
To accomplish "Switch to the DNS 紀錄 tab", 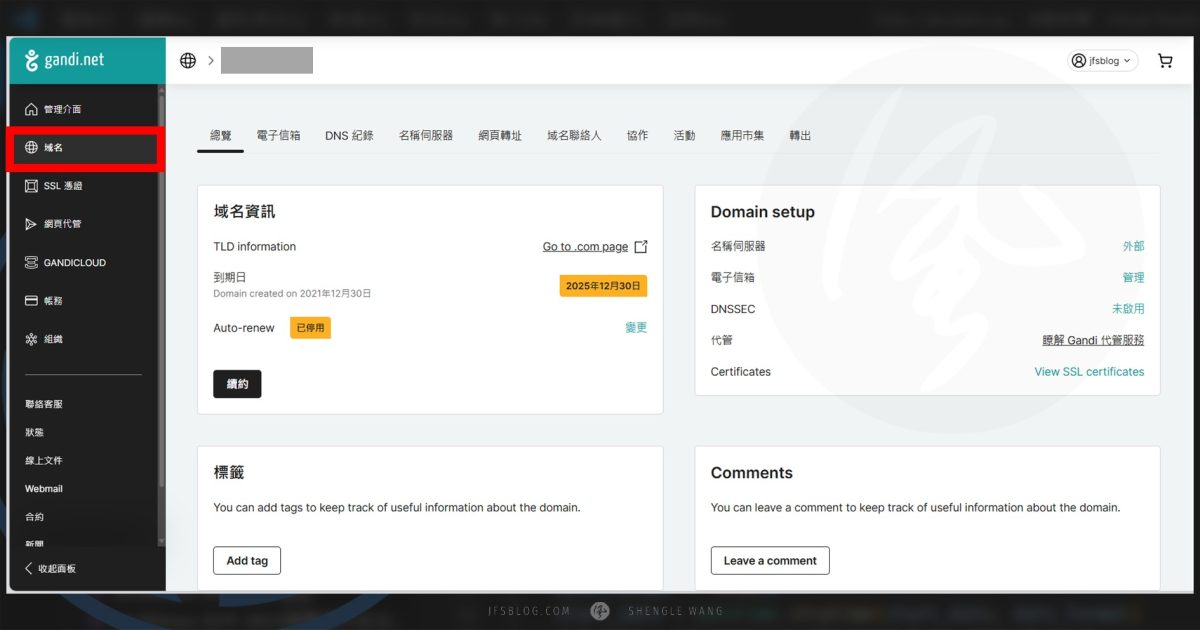I will (x=349, y=135).
